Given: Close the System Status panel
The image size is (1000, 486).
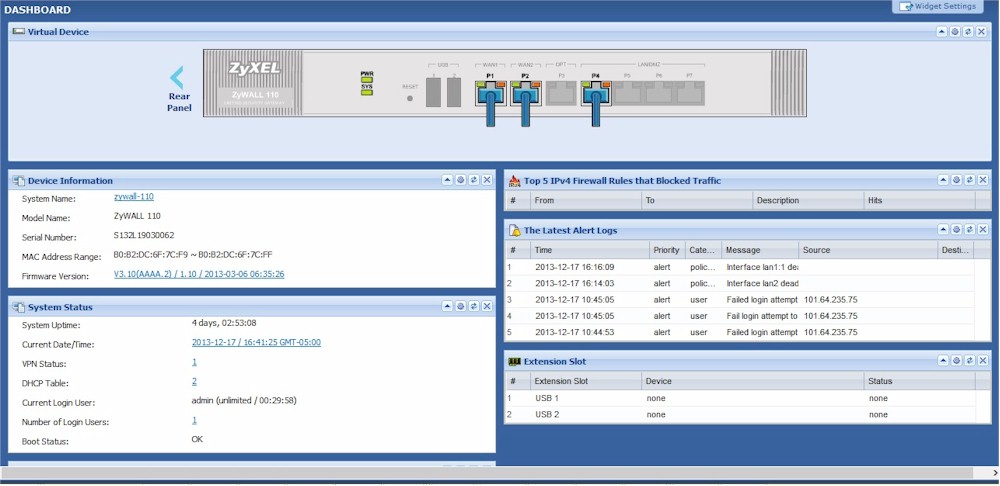Looking at the screenshot, I should click(487, 306).
